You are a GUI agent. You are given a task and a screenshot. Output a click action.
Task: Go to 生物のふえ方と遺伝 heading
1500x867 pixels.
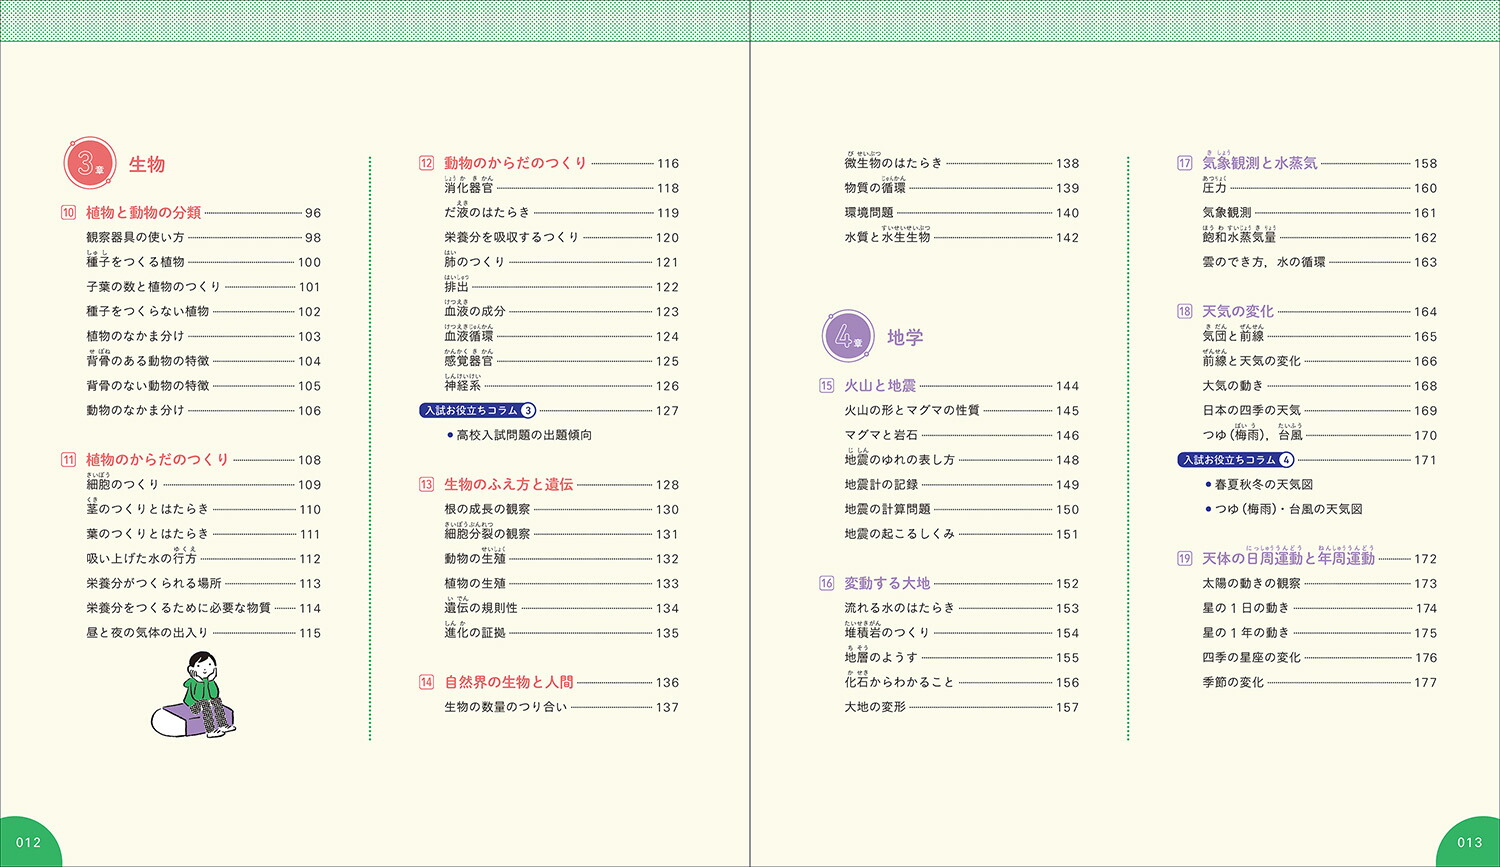(x=508, y=484)
